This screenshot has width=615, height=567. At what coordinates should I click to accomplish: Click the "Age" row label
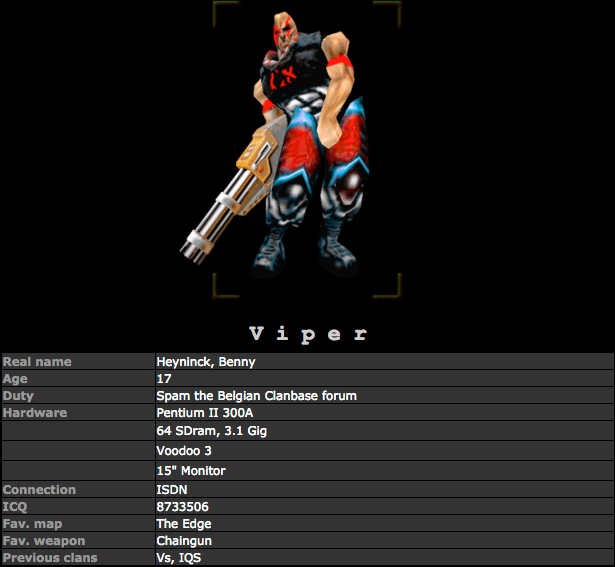[16, 379]
